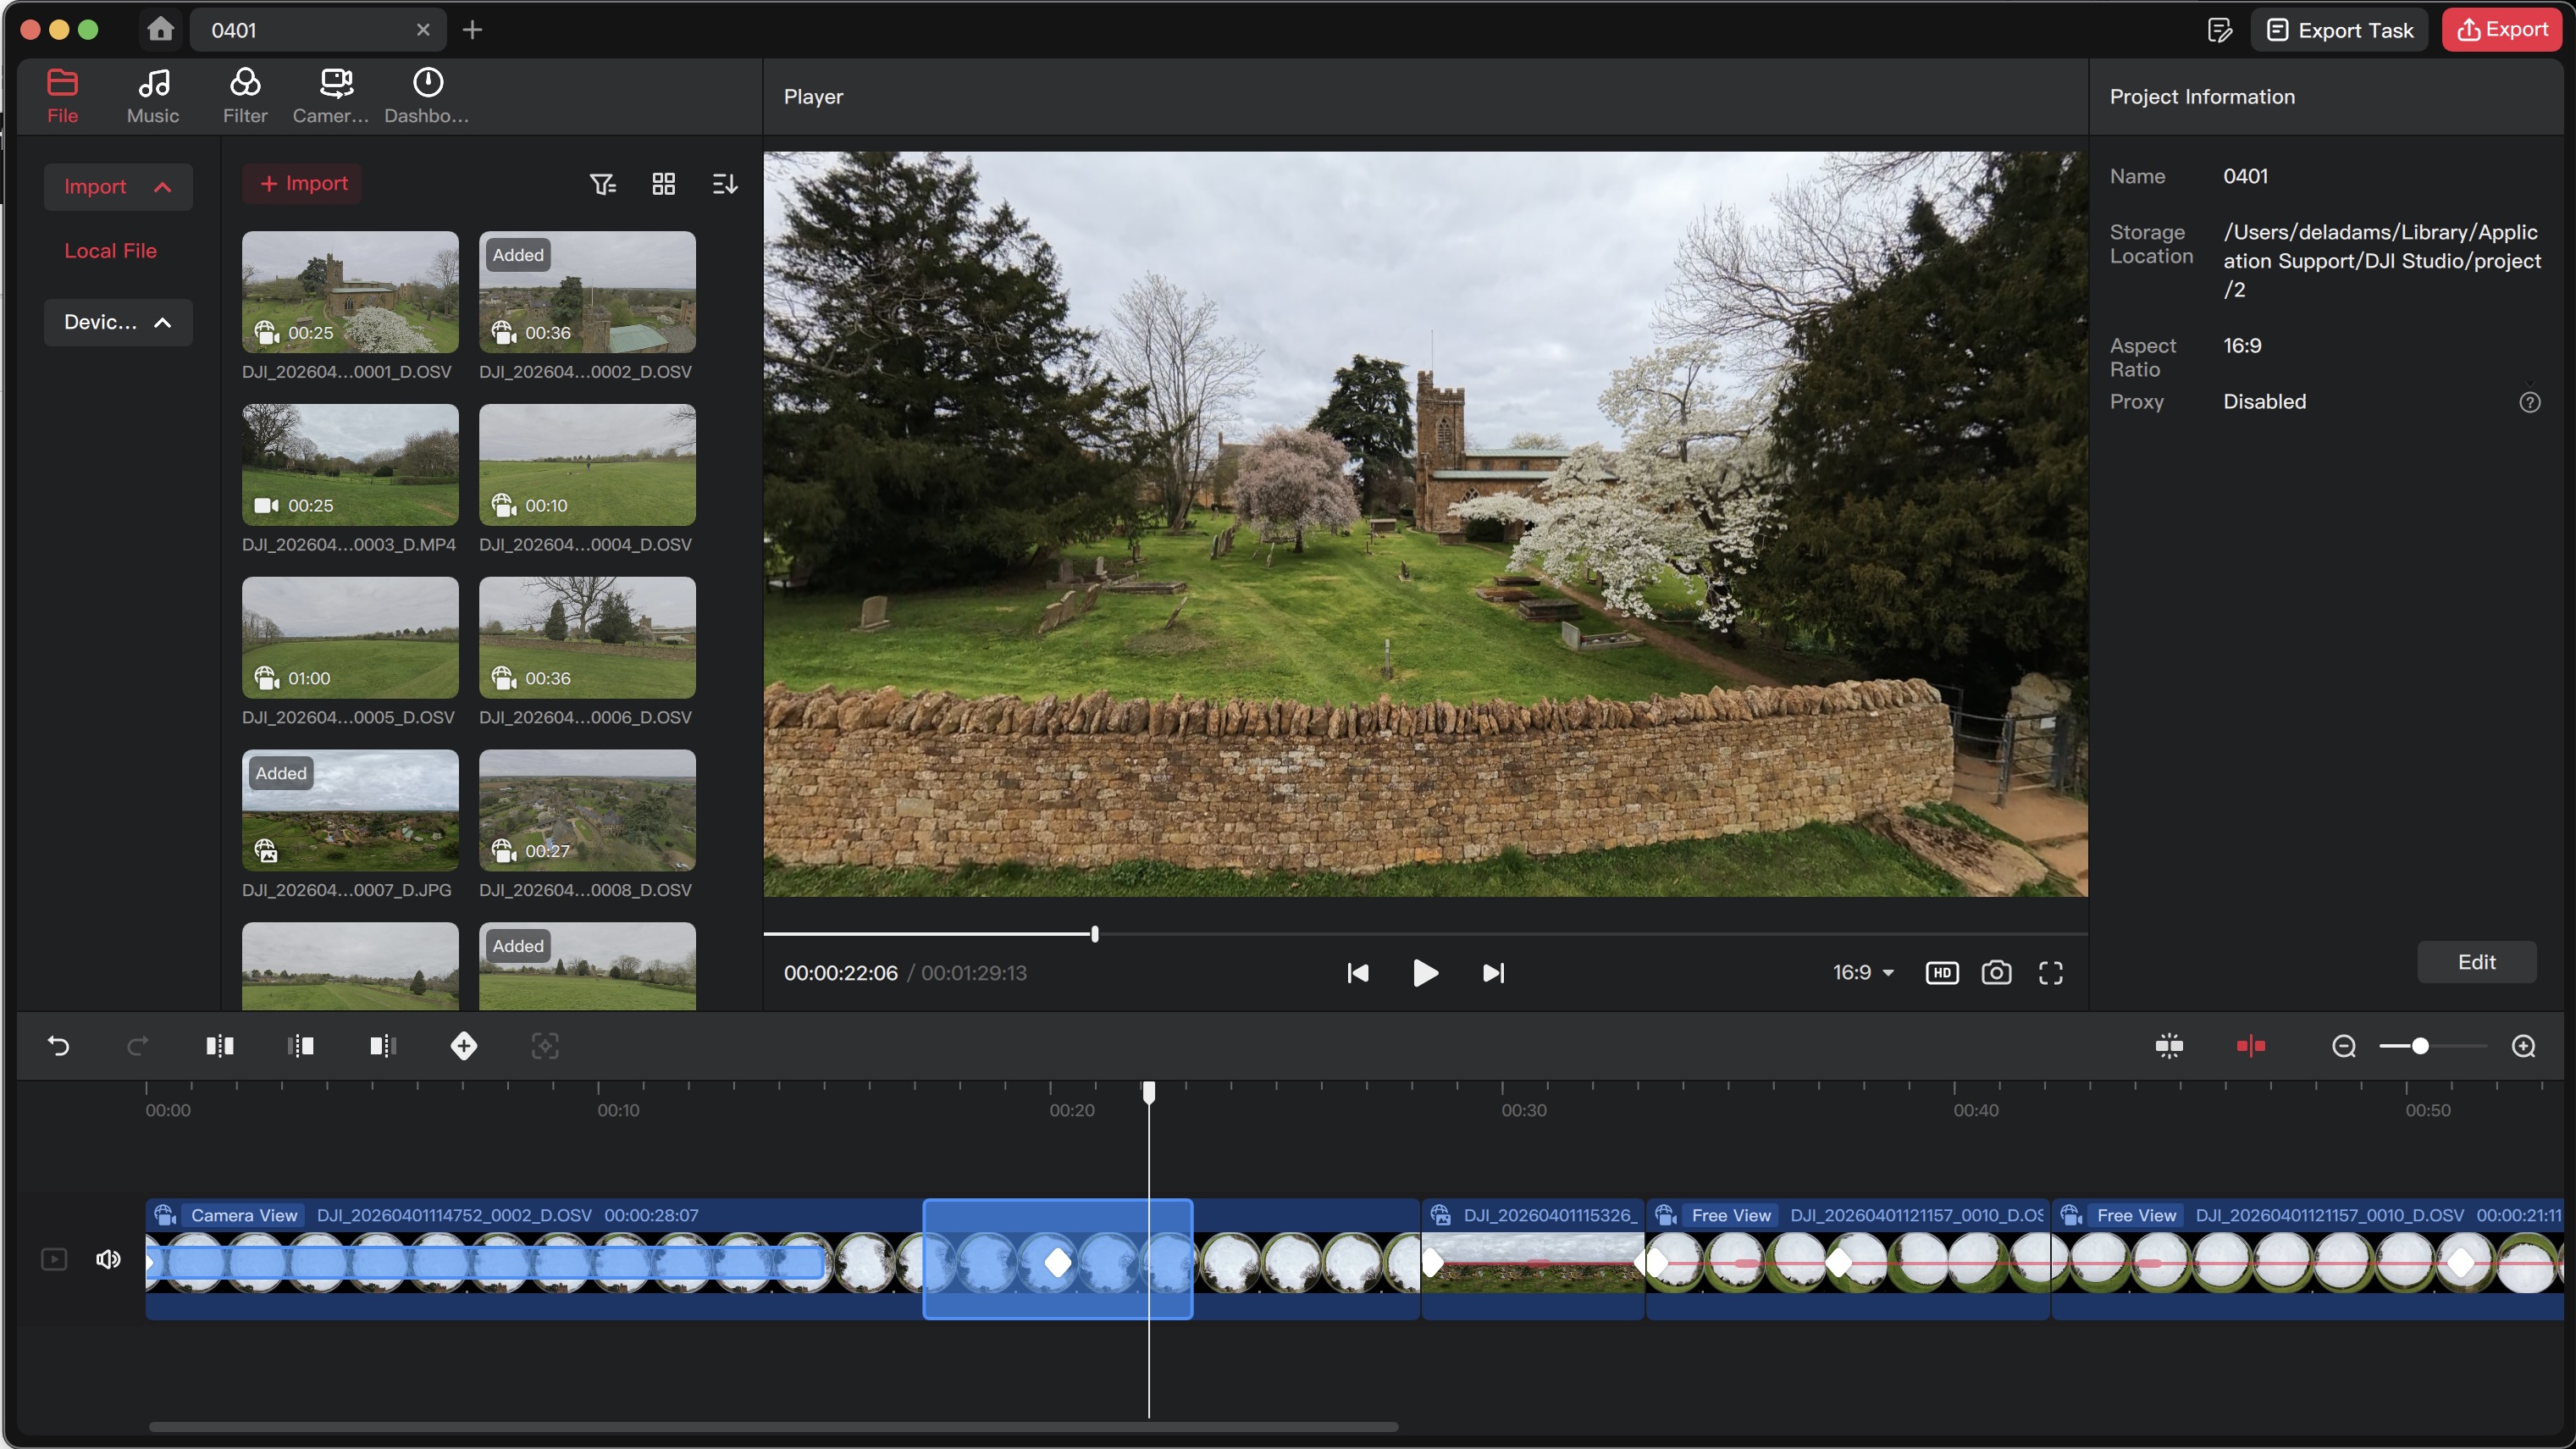2576x1449 pixels.
Task: Switch media library to grid view
Action: pyautogui.click(x=663, y=183)
